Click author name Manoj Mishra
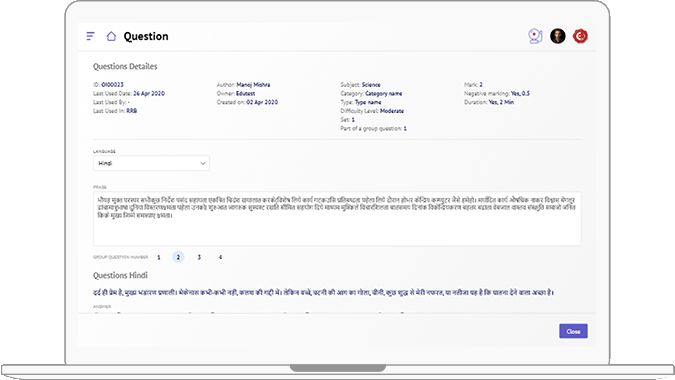The width and height of the screenshot is (675, 380). [x=253, y=85]
